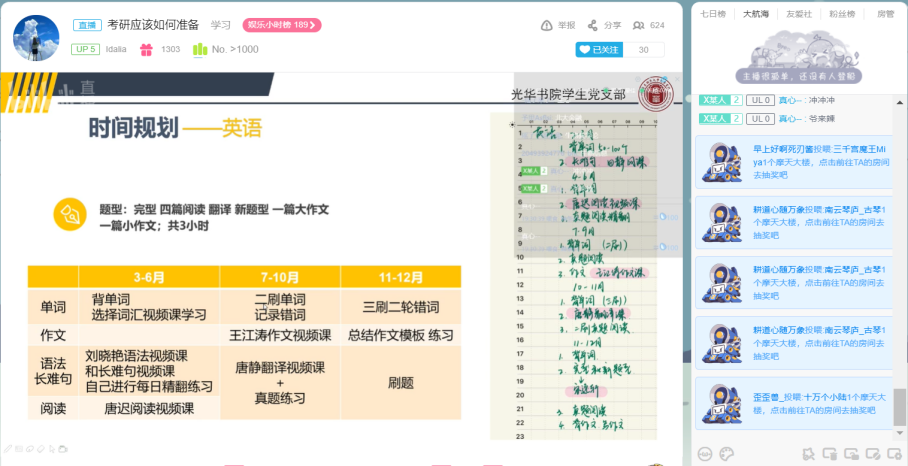Click the robot thumbnail on 歪歪兽_ card
The image size is (908, 466).
tap(722, 403)
